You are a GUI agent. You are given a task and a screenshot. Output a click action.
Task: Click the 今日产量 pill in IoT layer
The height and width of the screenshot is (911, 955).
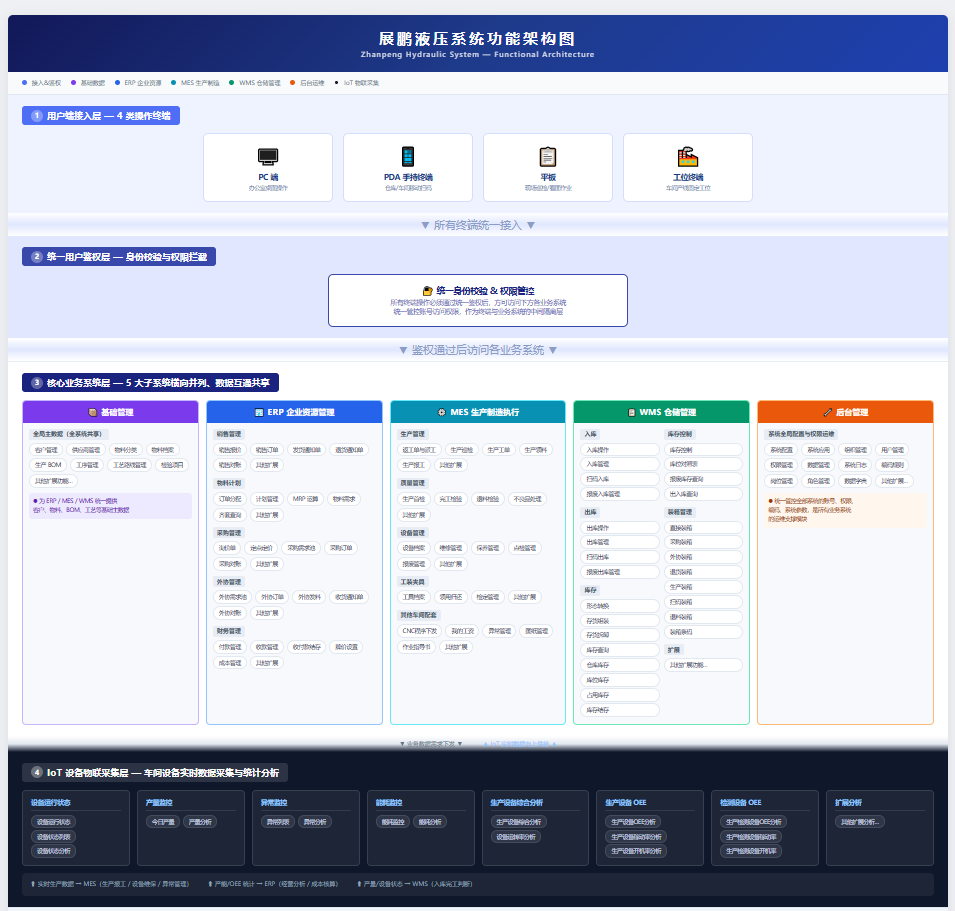point(163,822)
